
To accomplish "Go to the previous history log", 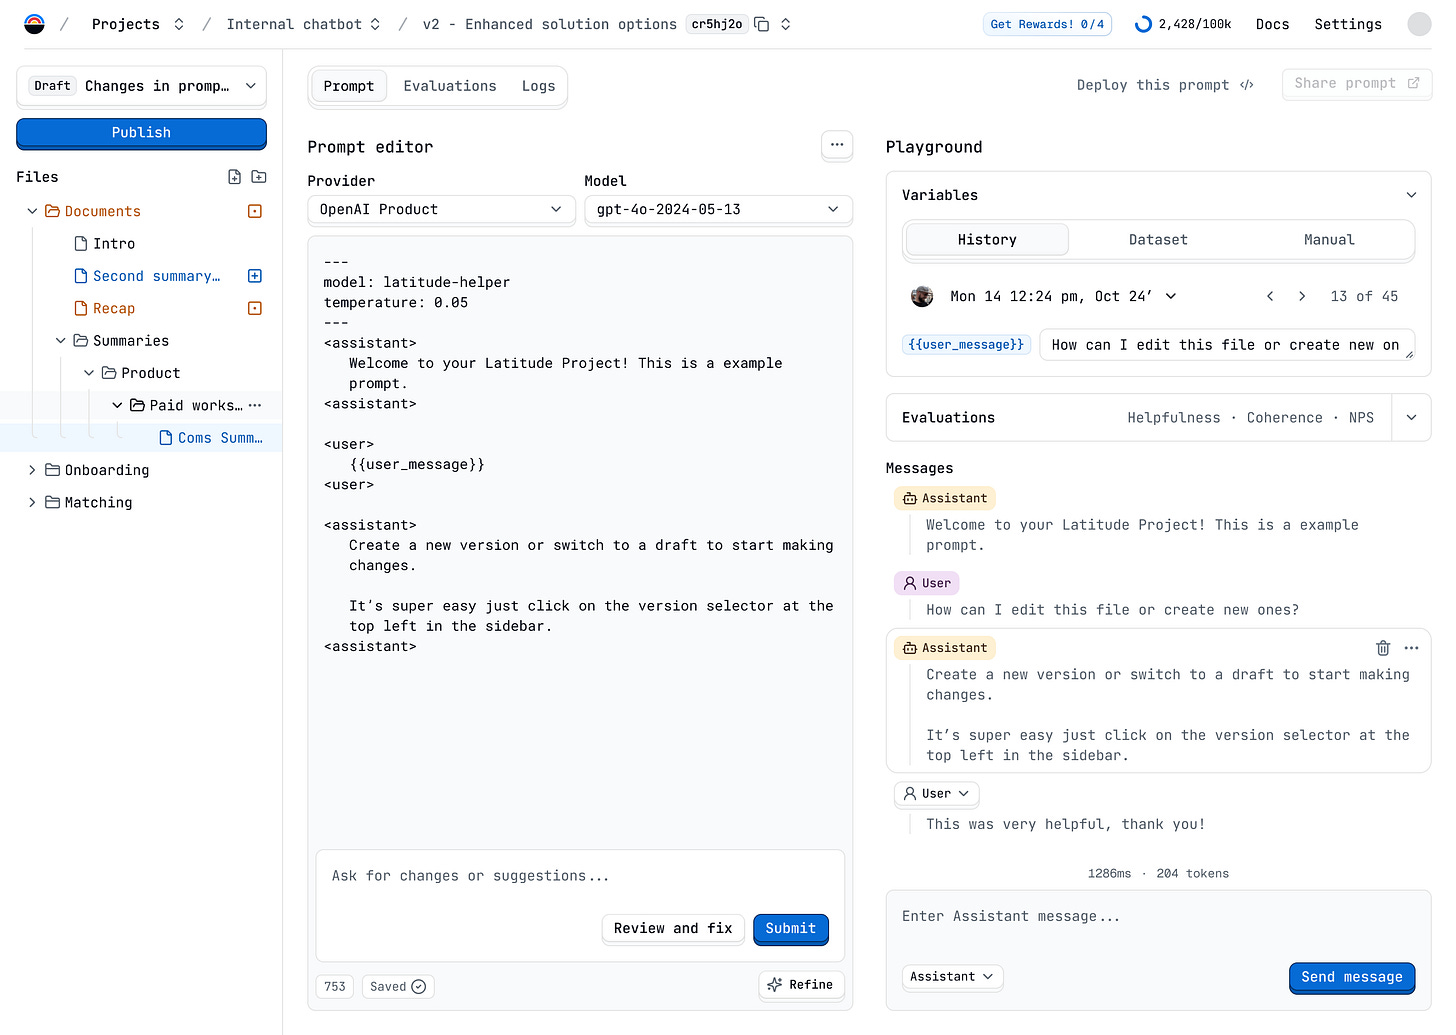I will (1270, 296).
